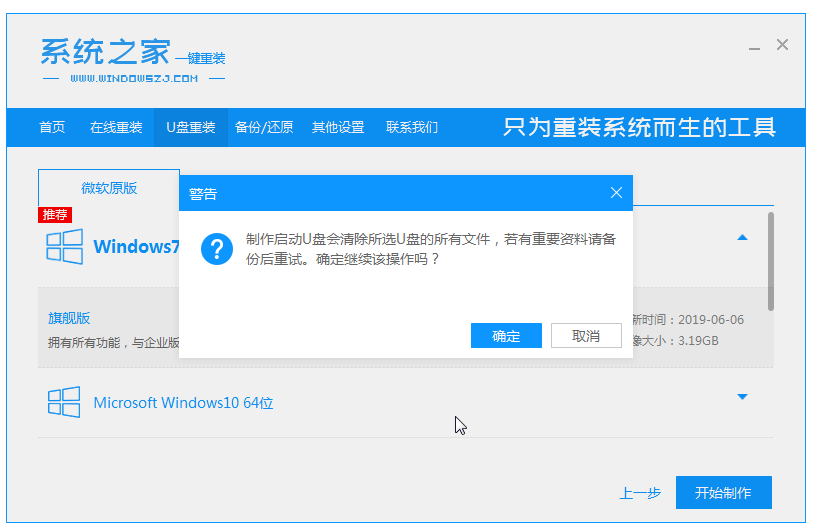Close the 警告 dialog with X
The height and width of the screenshot is (531, 818).
click(616, 193)
